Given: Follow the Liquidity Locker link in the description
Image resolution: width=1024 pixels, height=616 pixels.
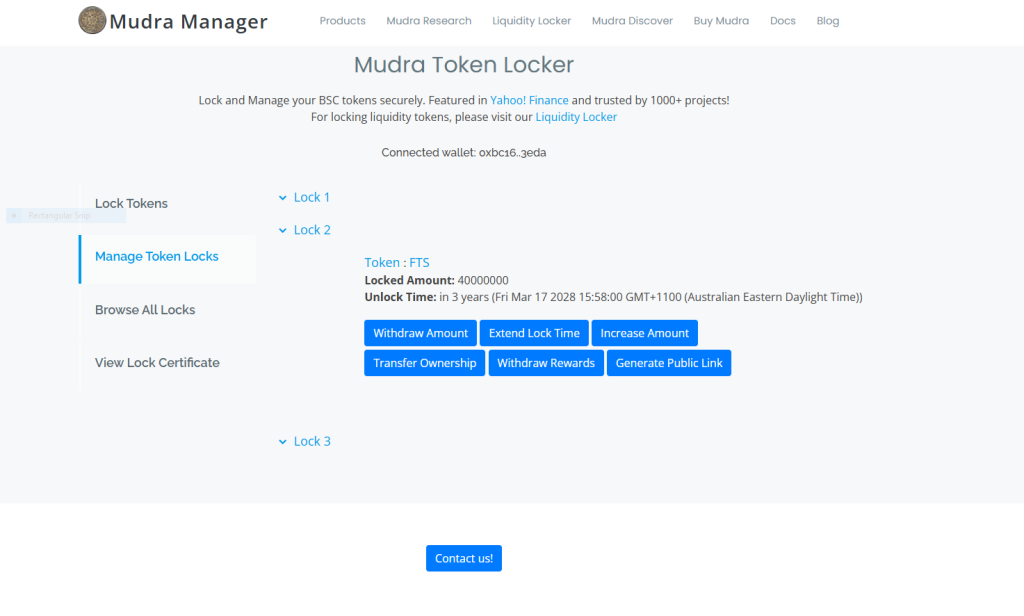Looking at the screenshot, I should (x=576, y=118).
